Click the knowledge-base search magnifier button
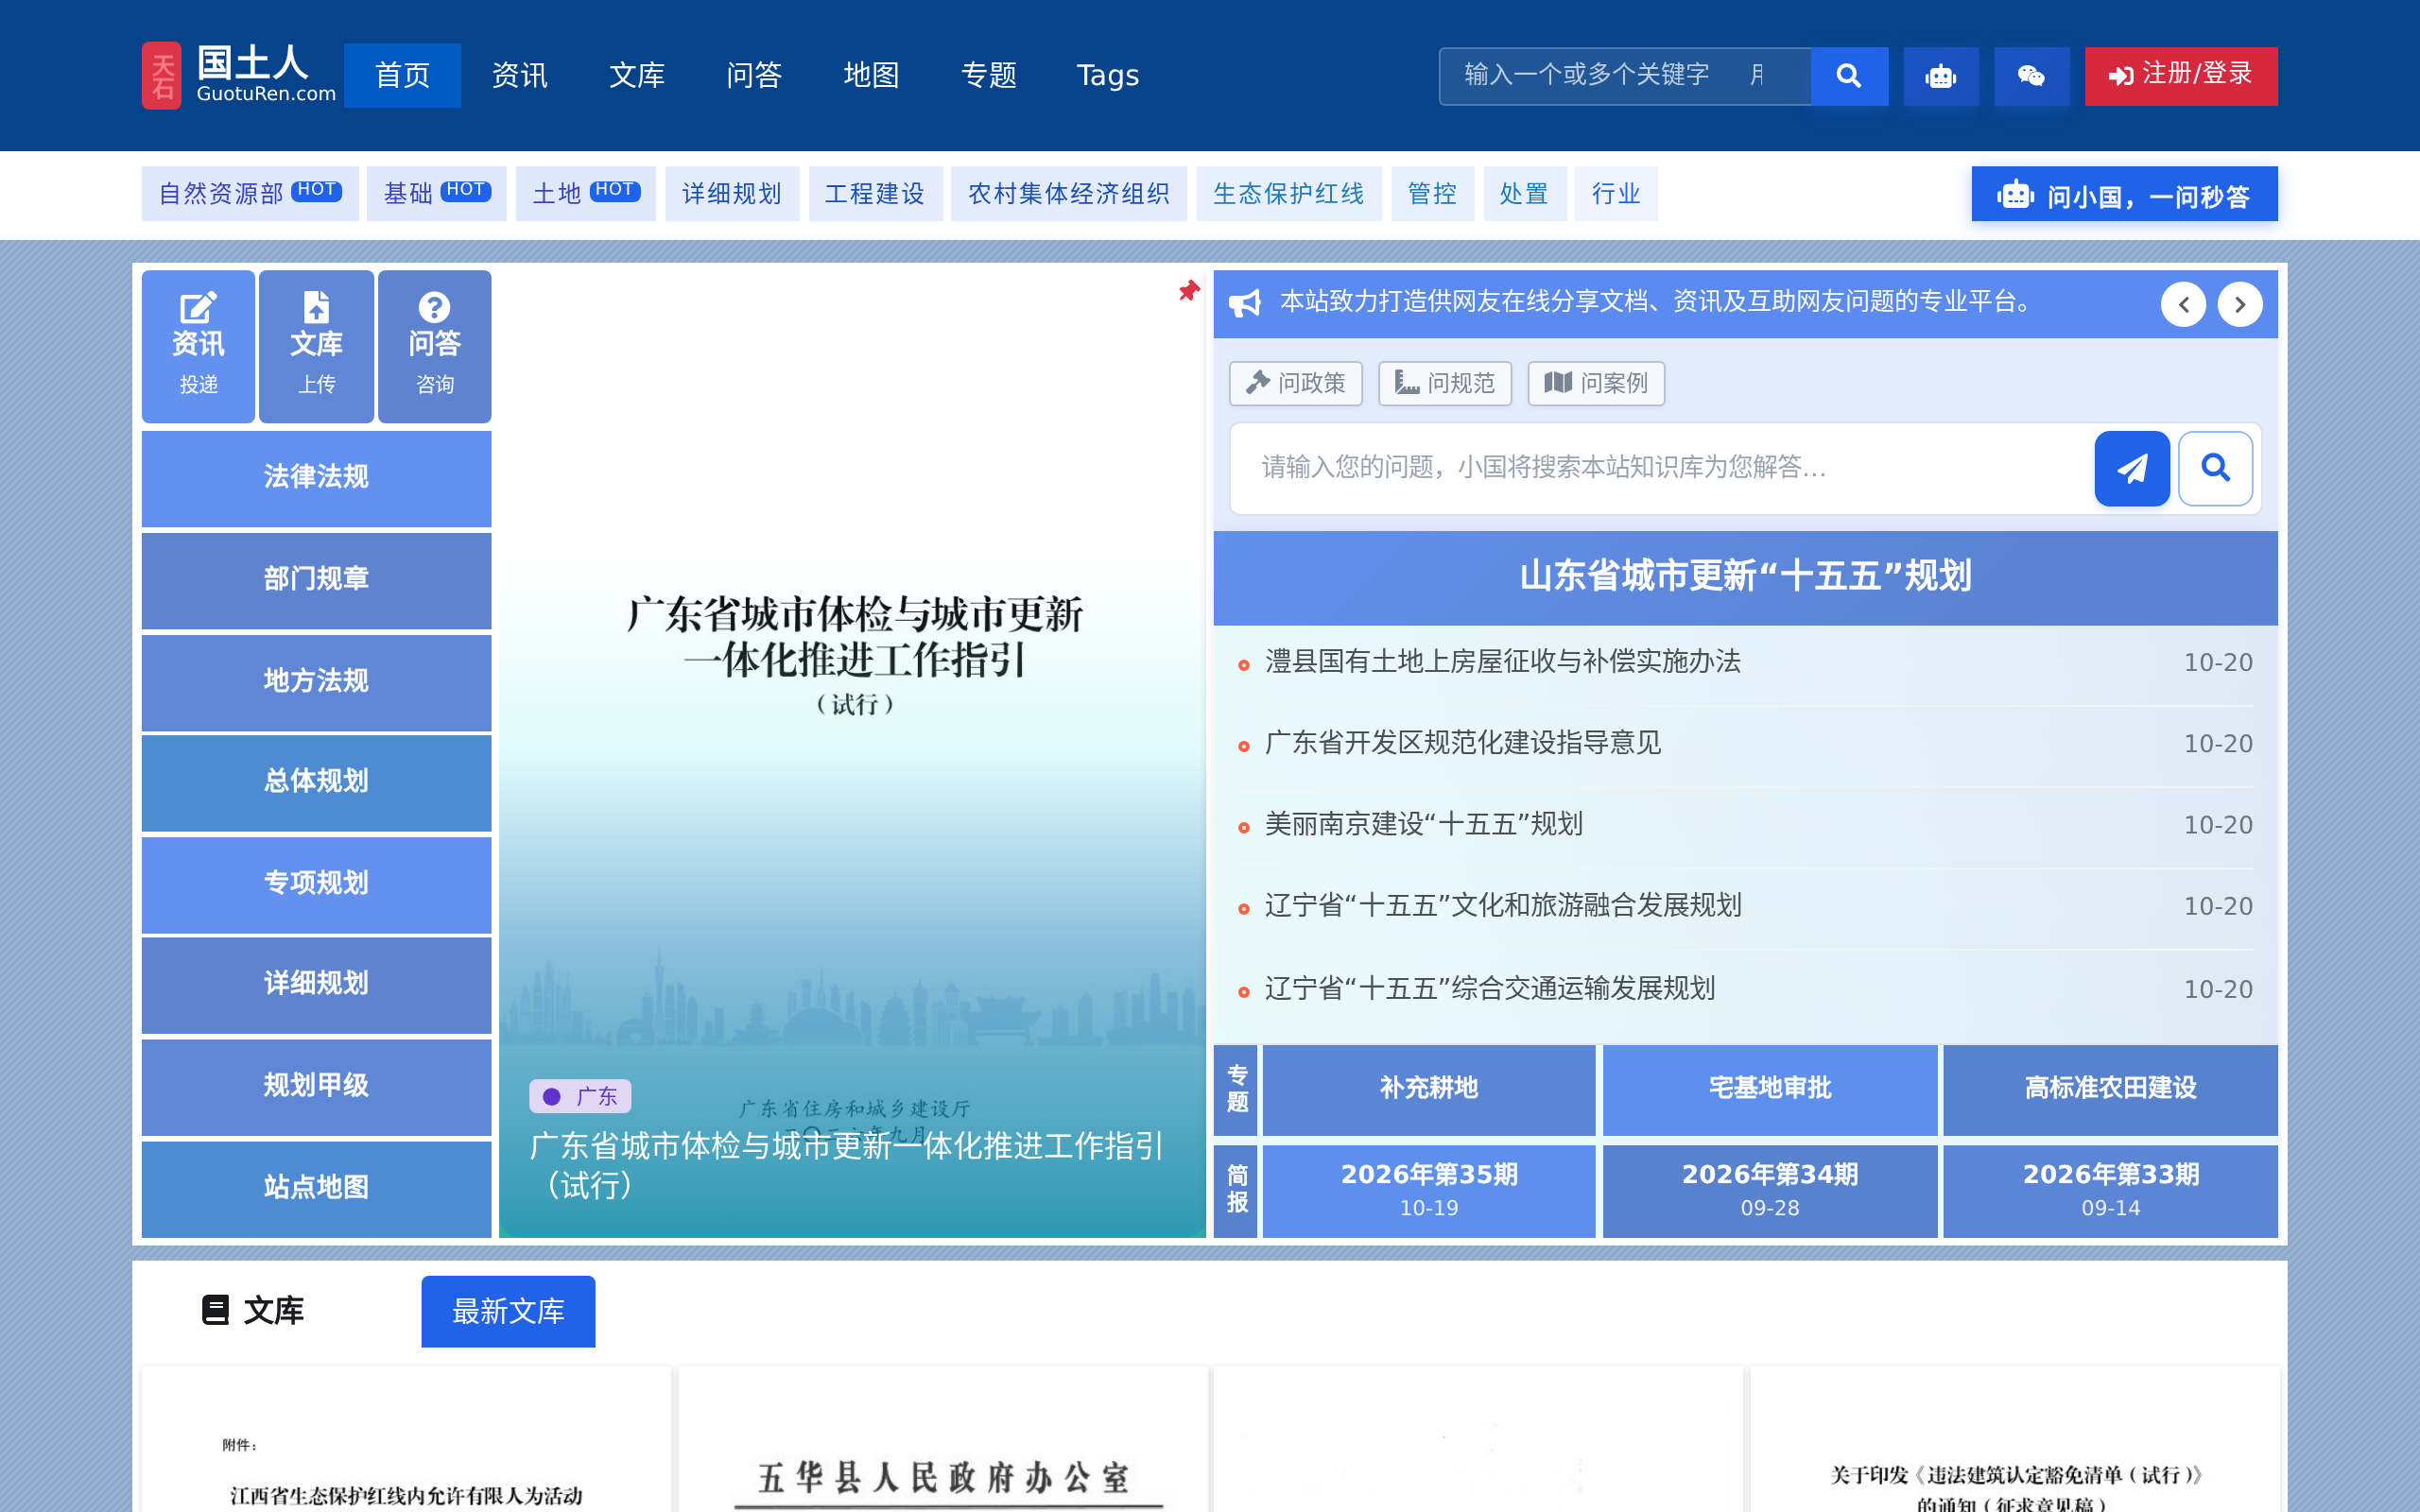Viewport: 2420px width, 1512px height. point(2215,468)
